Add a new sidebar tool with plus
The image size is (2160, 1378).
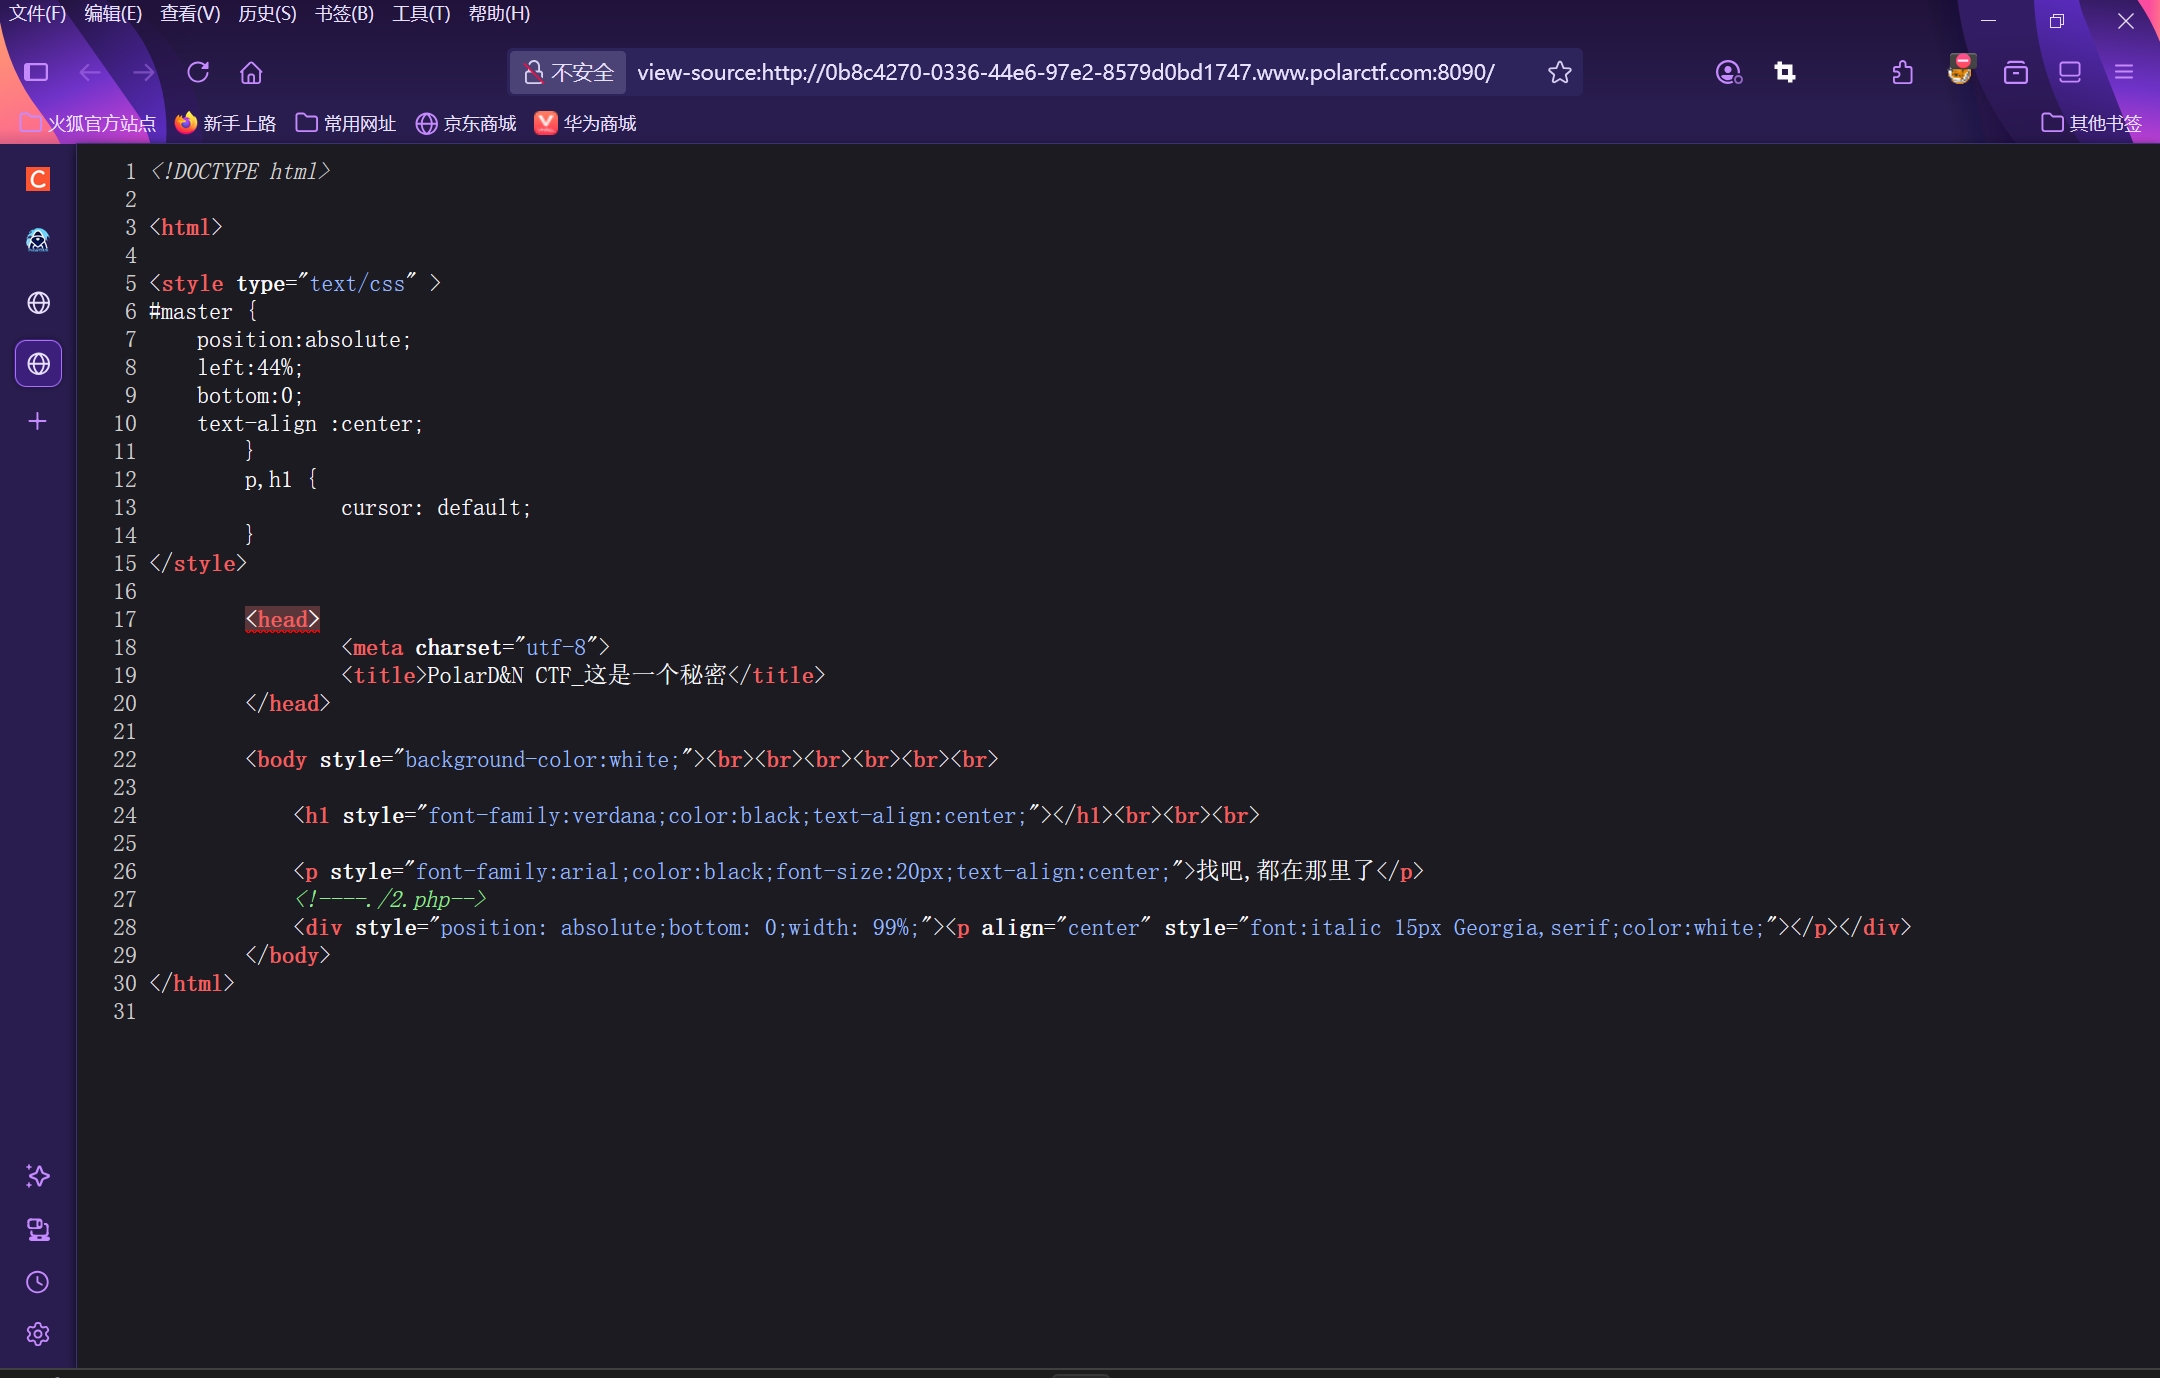click(x=38, y=421)
